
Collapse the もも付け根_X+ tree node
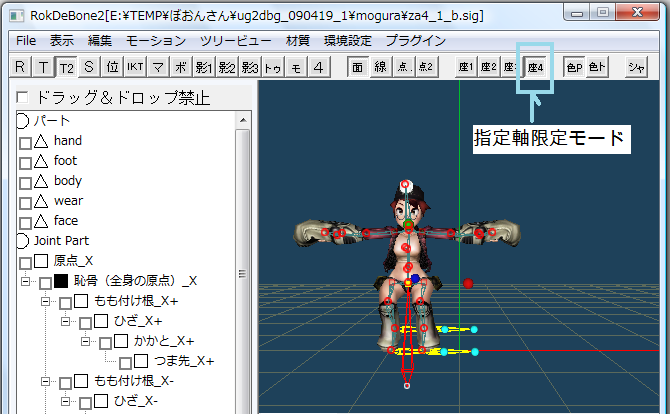click(46, 302)
